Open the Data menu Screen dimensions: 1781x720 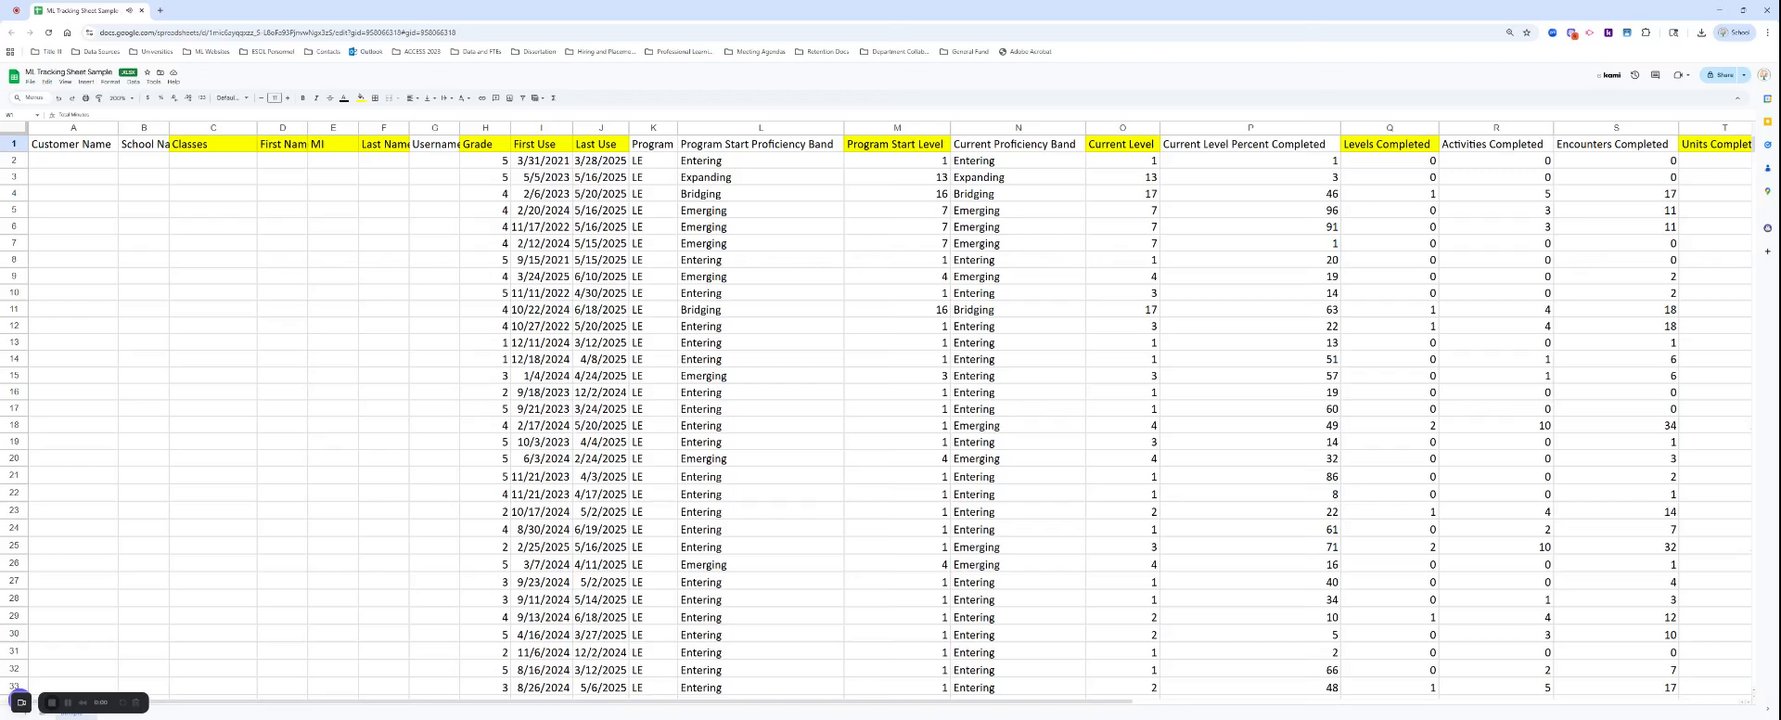[133, 82]
